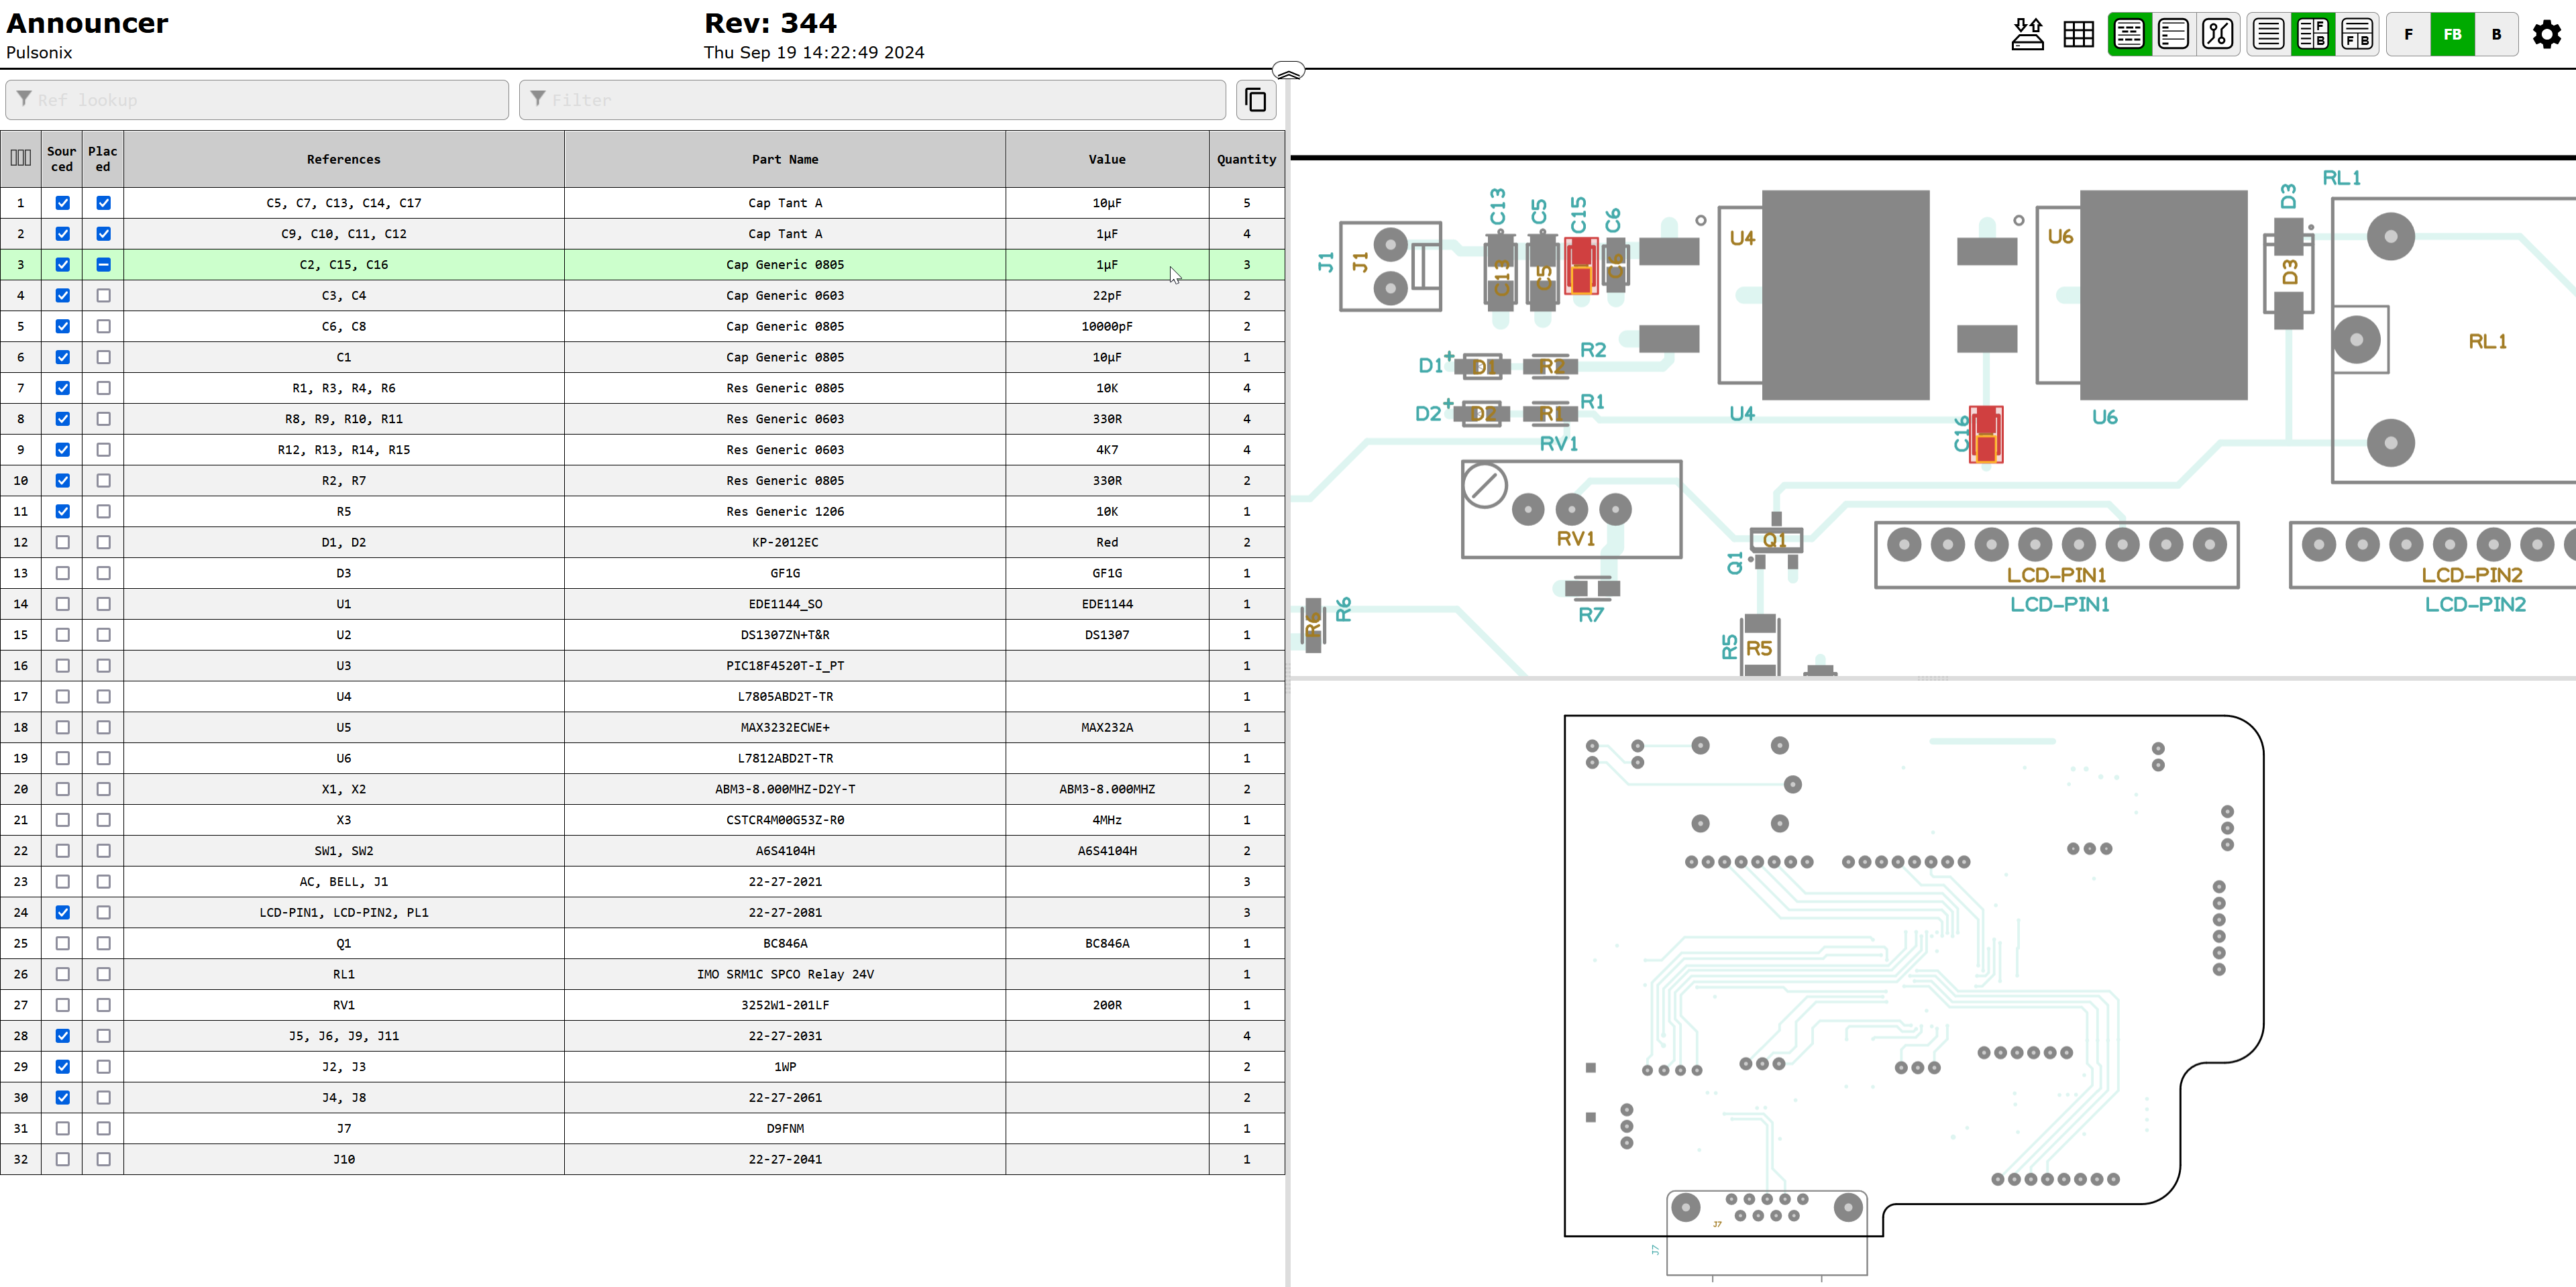This screenshot has height=1287, width=2576.
Task: Select the netlist mode icon
Action: click(x=2217, y=34)
